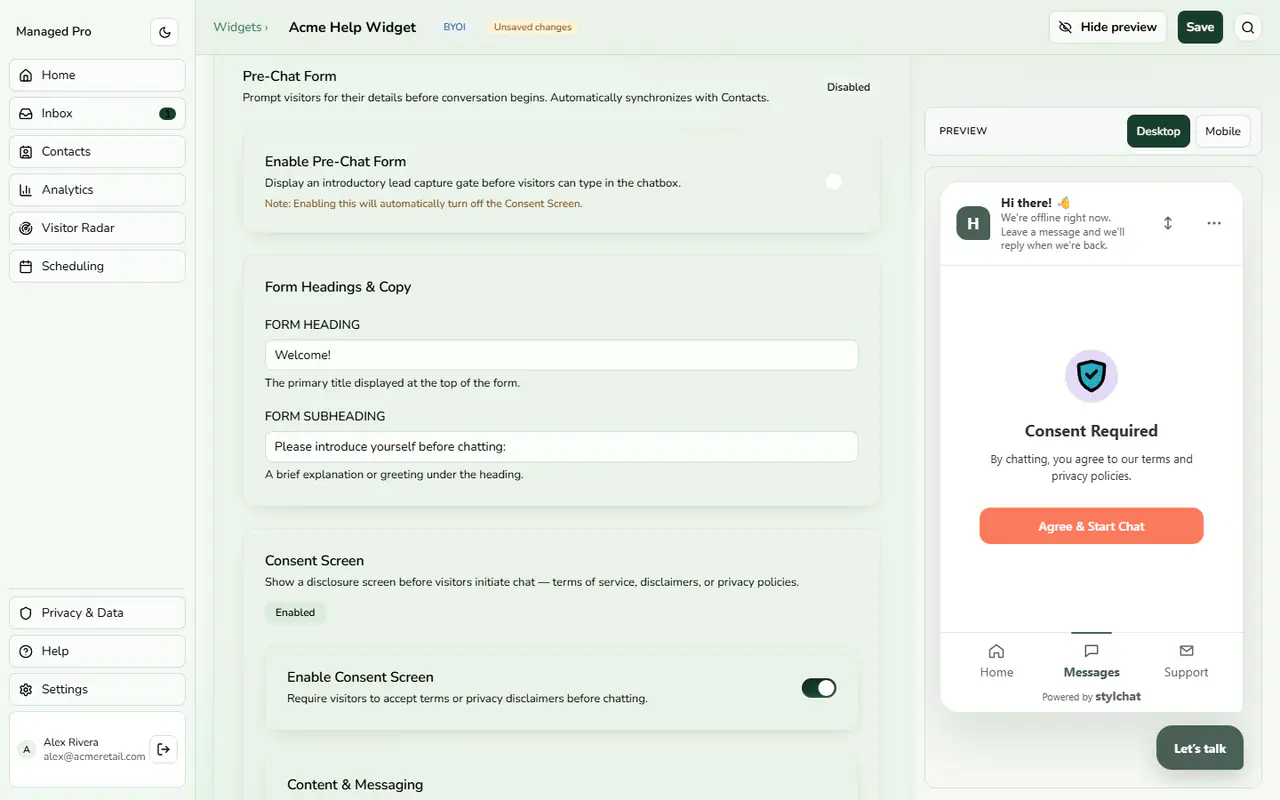Open Inbox in the sidebar
This screenshot has width=1280, height=800.
click(x=97, y=113)
